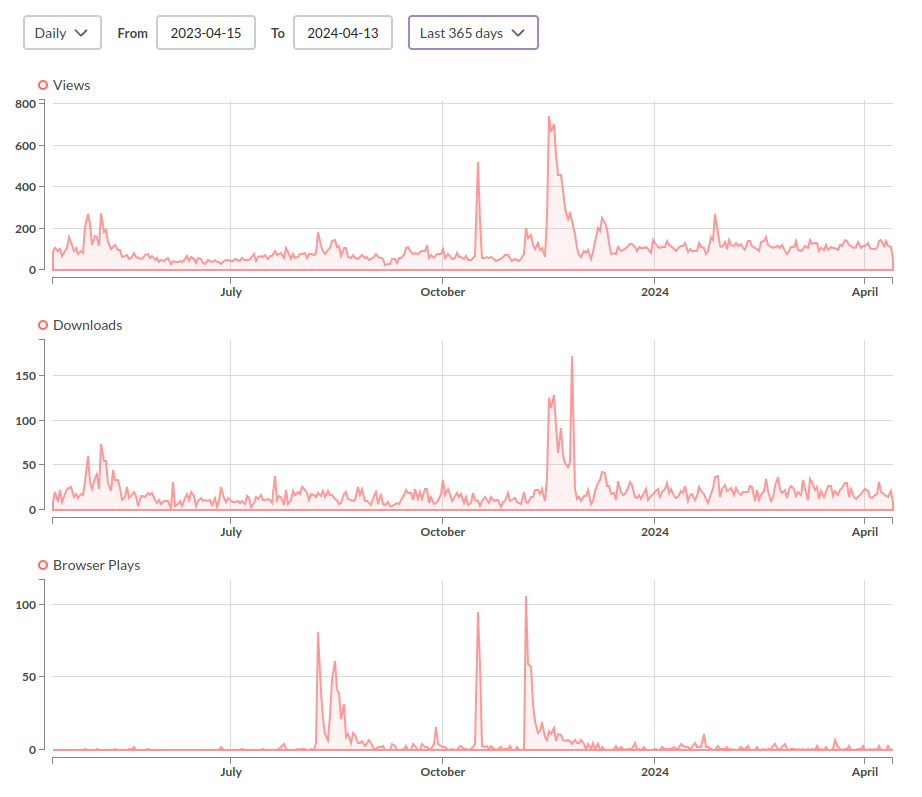The image size is (922, 797).
Task: Click the October label under Browser Plays chart
Action: click(443, 772)
